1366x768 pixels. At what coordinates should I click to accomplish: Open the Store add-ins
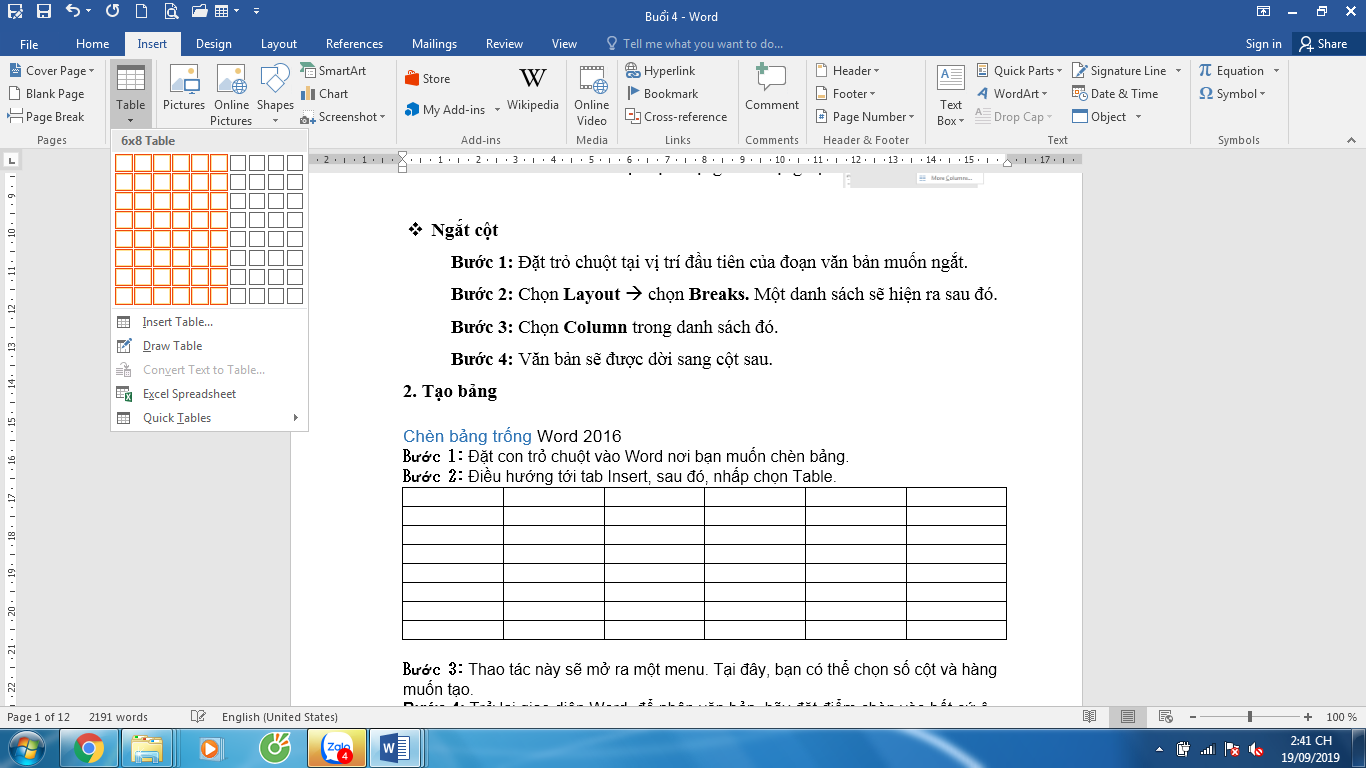(428, 79)
